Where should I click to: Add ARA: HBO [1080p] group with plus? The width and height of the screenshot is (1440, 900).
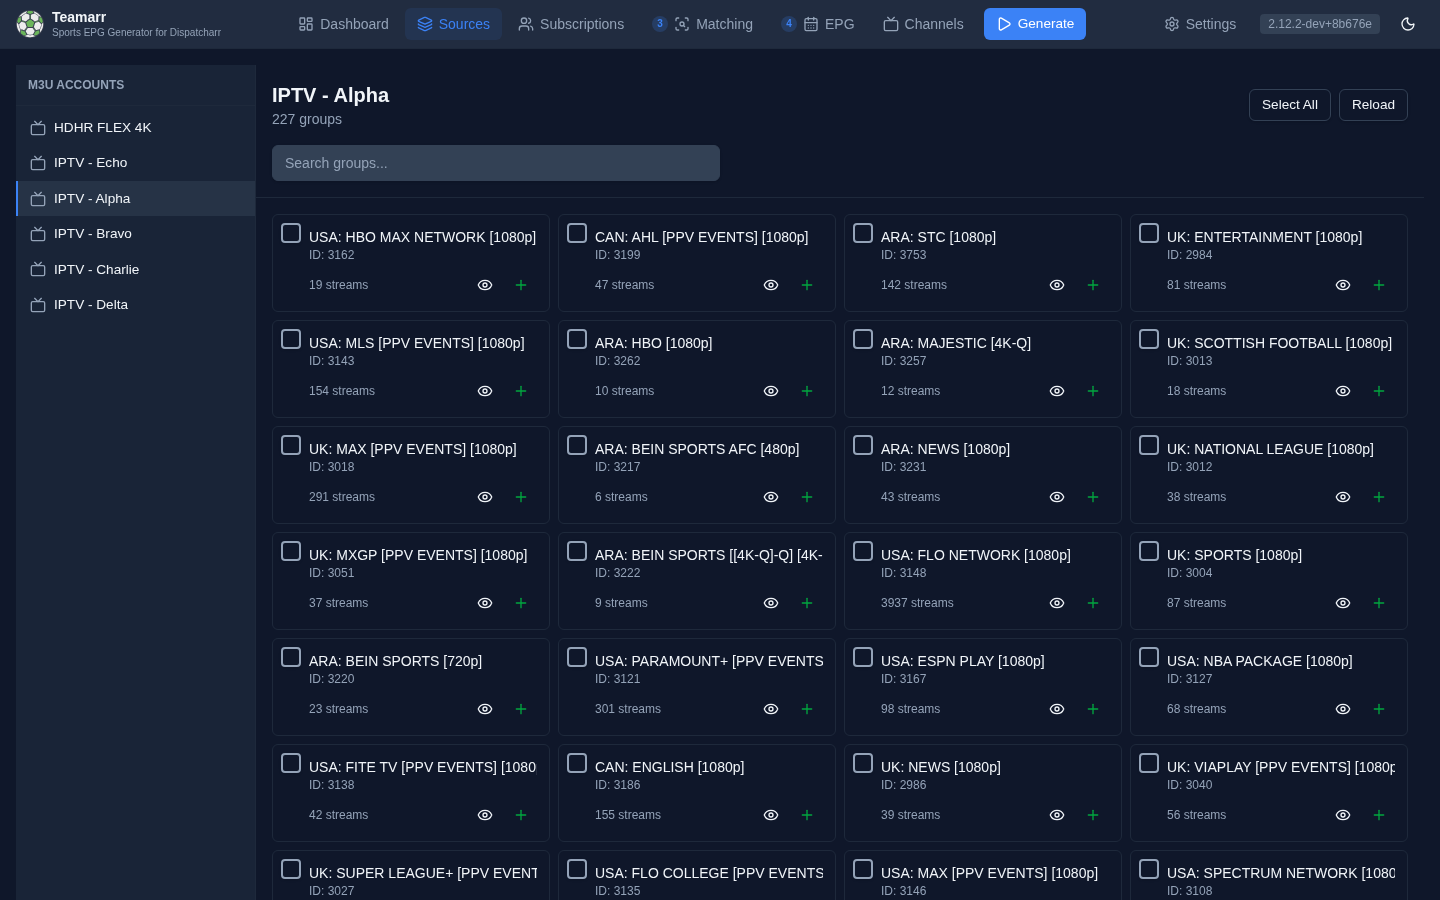pyautogui.click(x=807, y=391)
